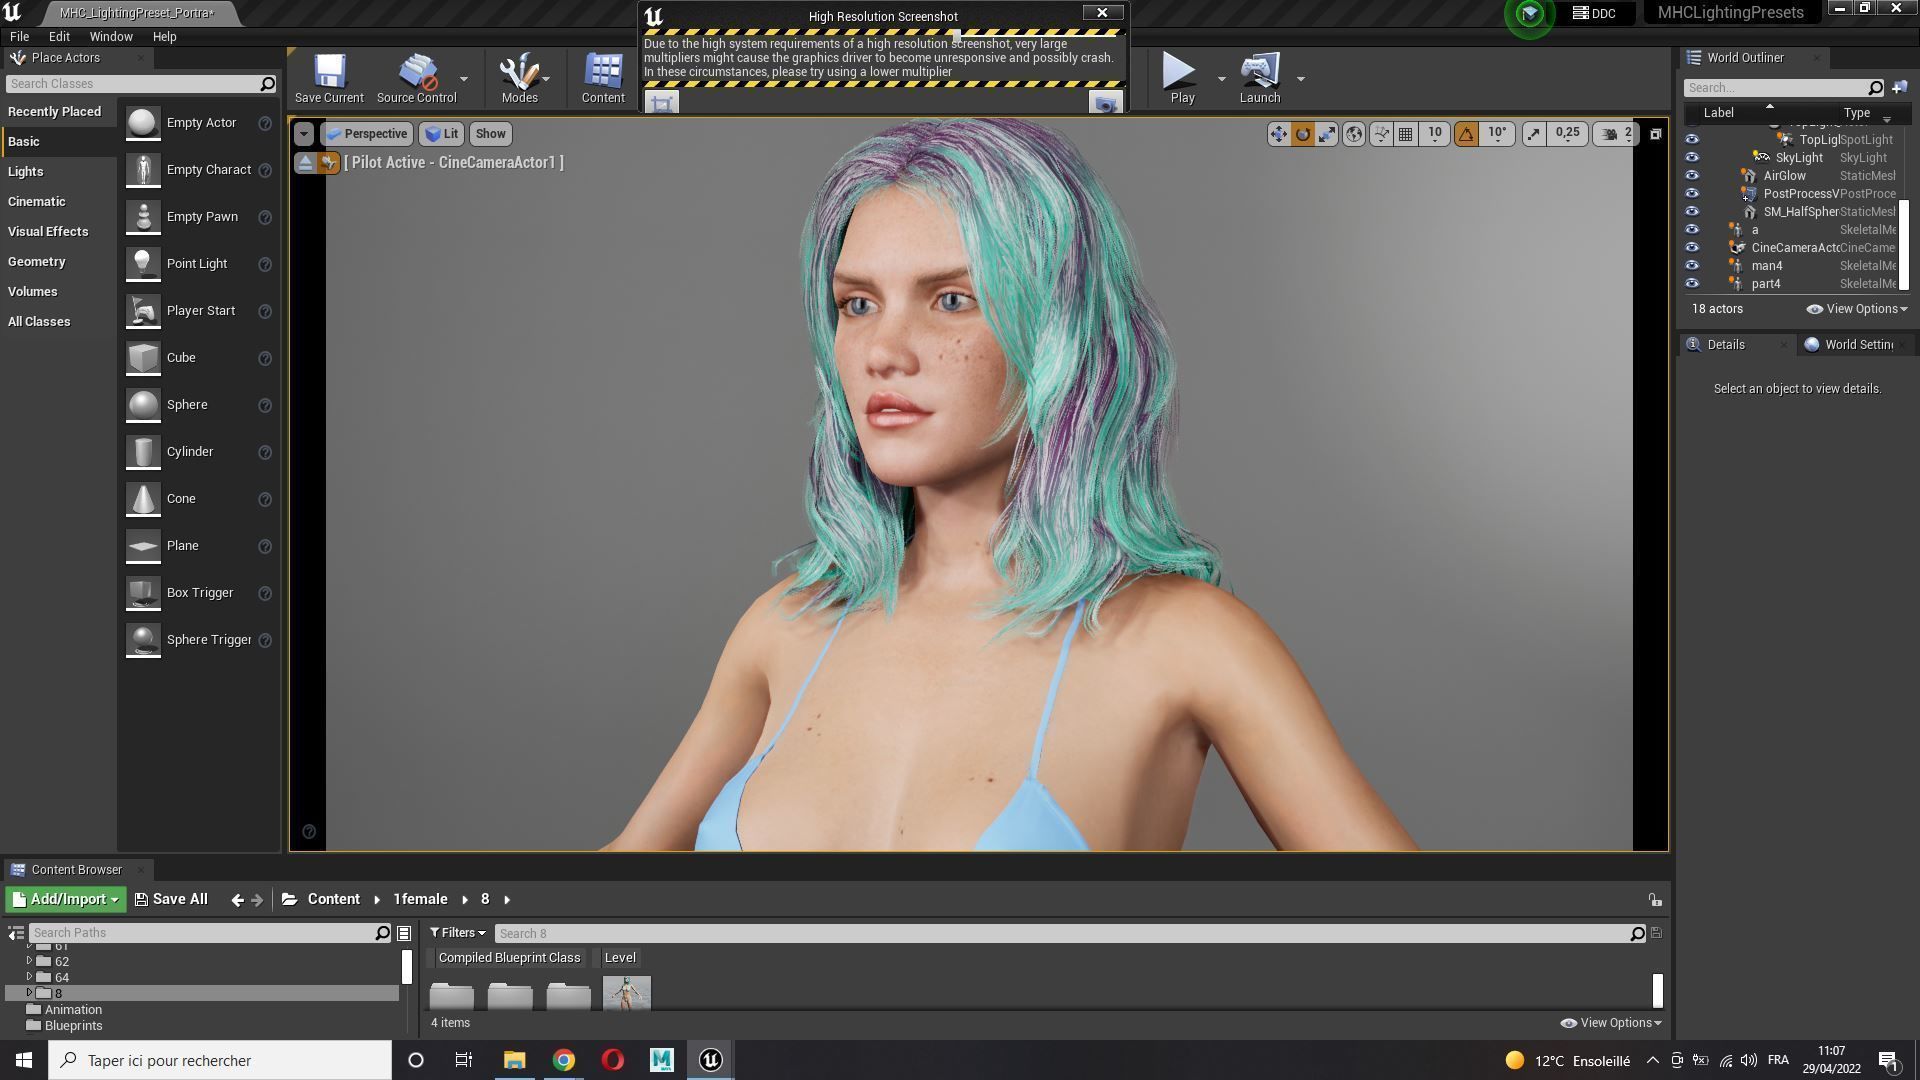
Task: Open the Content toolbar icon
Action: pos(603,78)
